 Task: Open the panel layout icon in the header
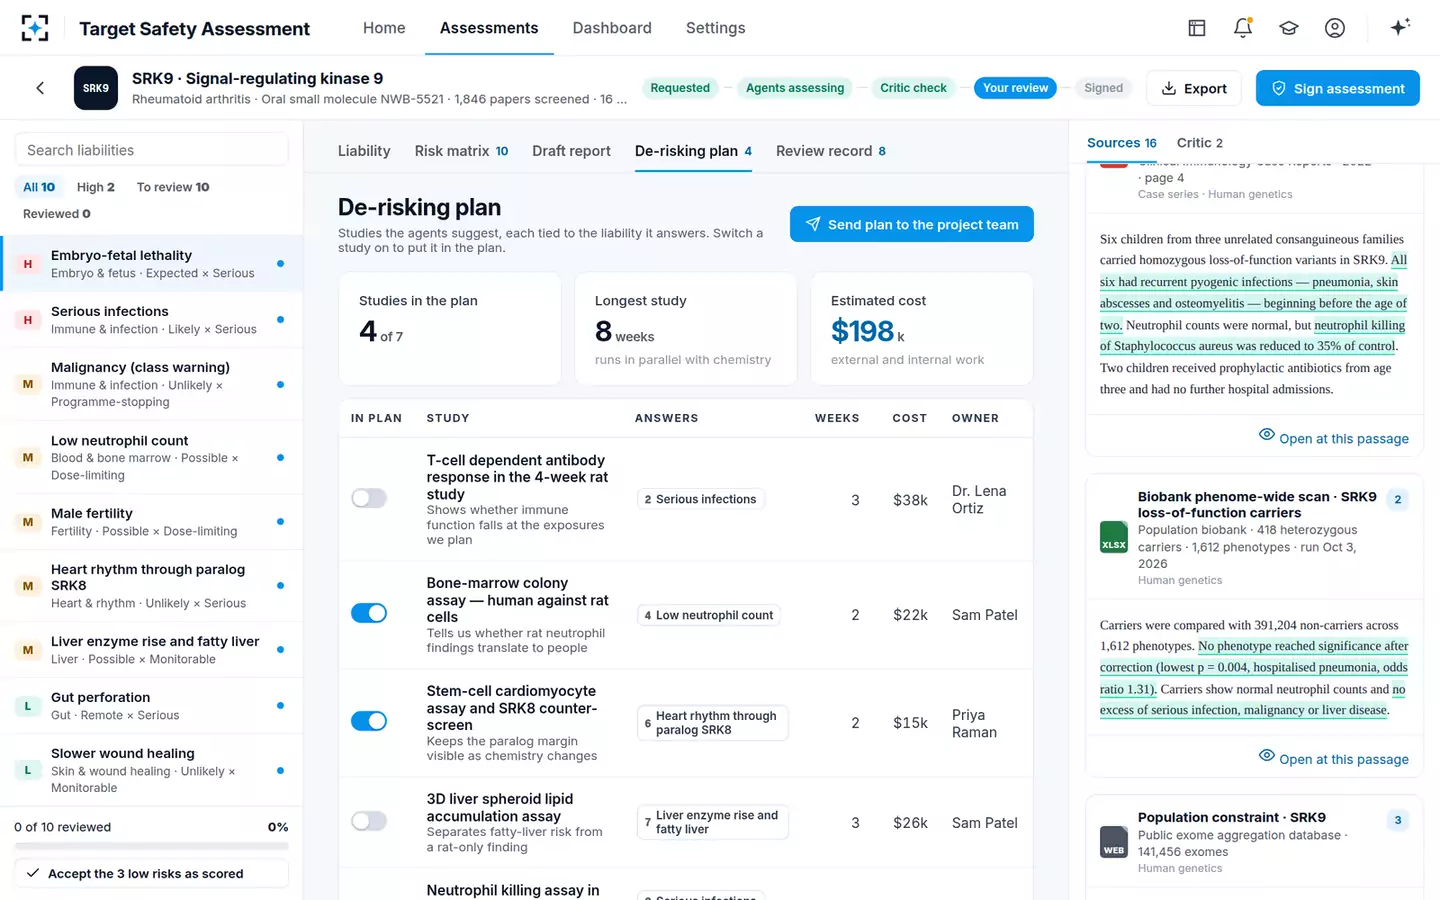coord(1197,28)
